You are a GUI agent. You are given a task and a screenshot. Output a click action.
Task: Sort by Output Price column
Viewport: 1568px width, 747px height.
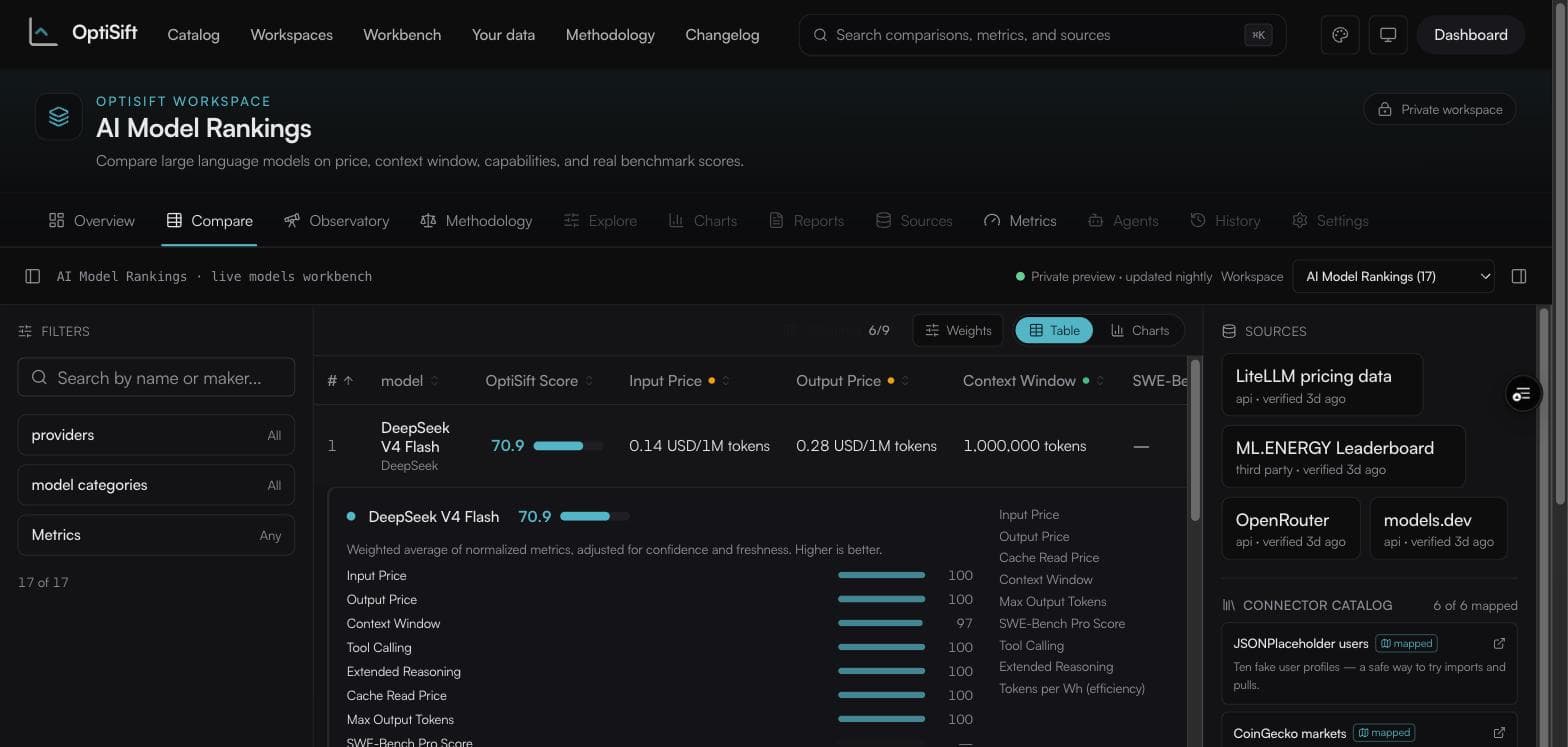coord(852,380)
